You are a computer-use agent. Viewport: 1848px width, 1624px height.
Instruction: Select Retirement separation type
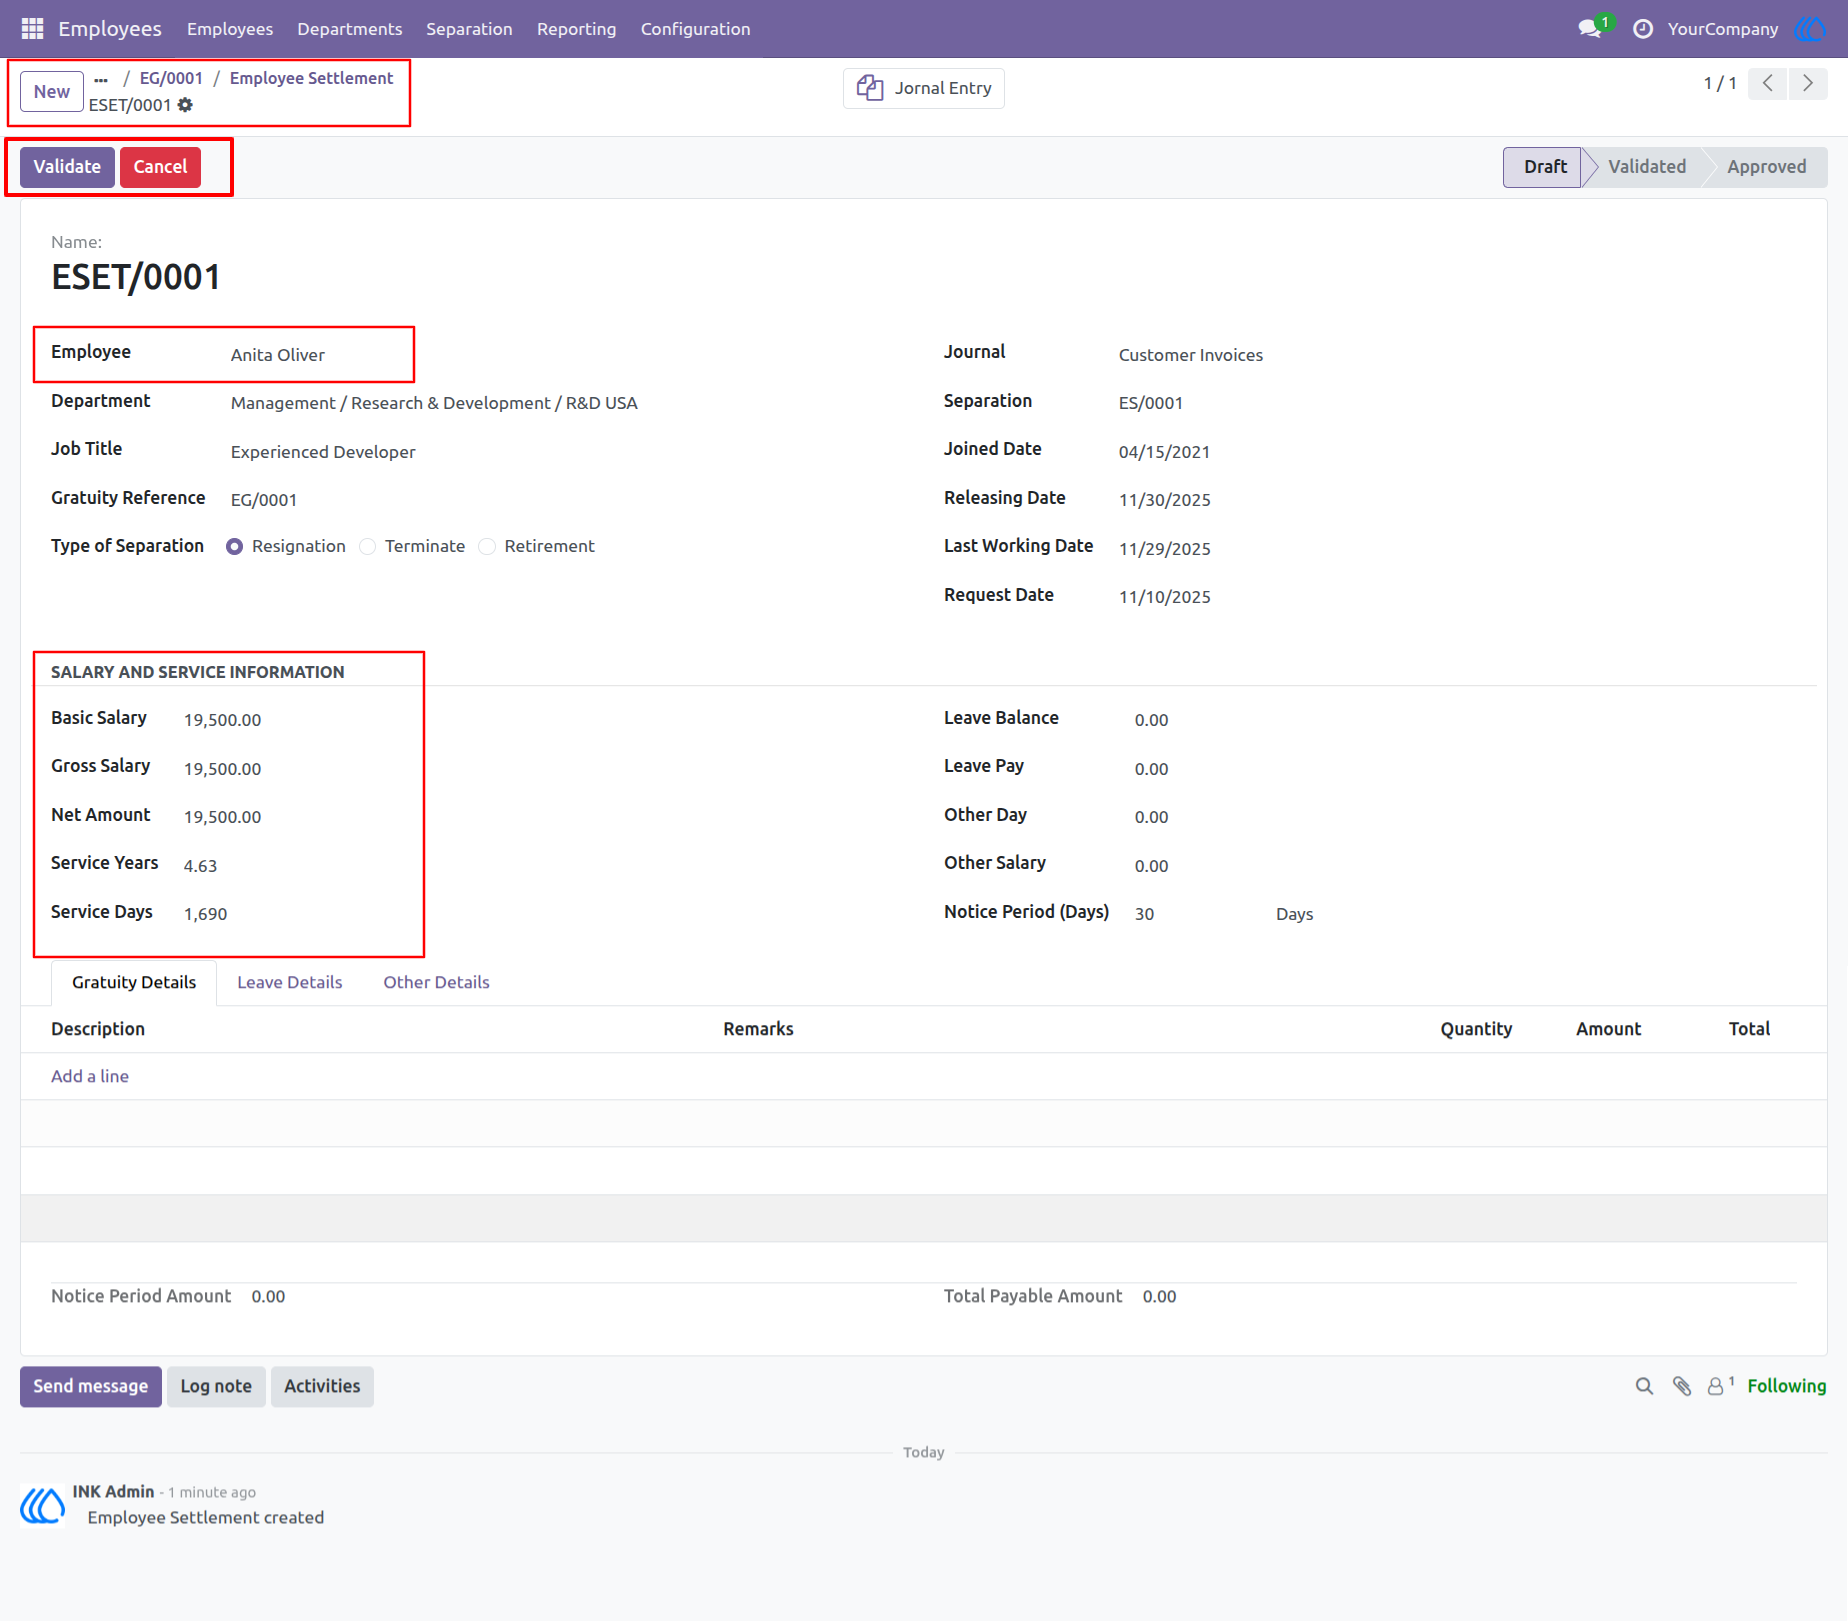[x=487, y=547]
